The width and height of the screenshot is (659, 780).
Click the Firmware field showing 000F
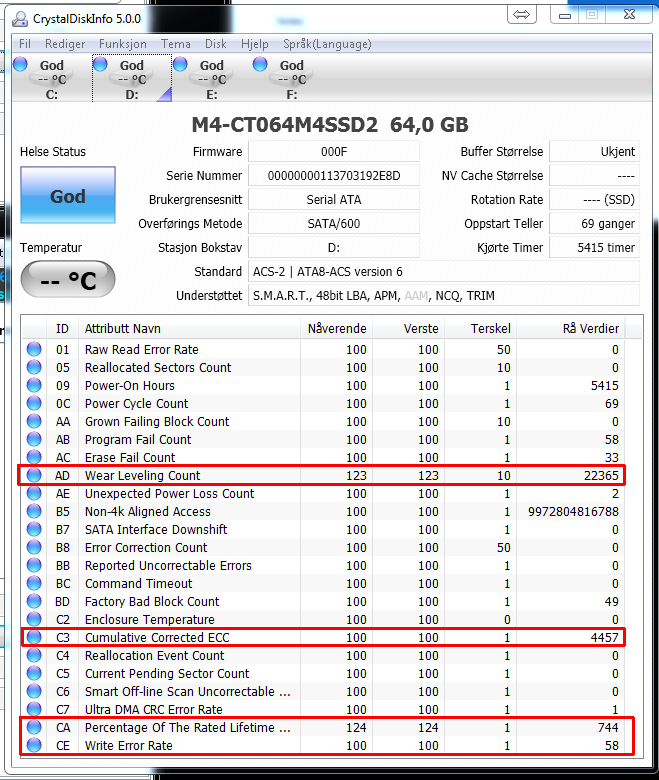334,152
